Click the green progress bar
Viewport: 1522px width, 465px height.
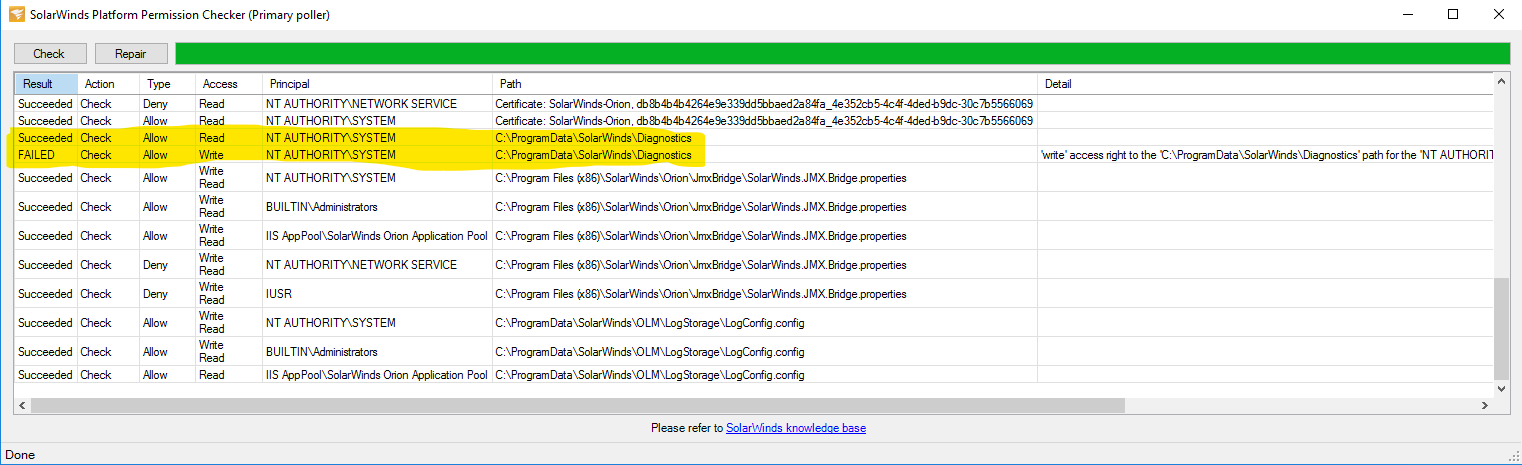click(842, 54)
